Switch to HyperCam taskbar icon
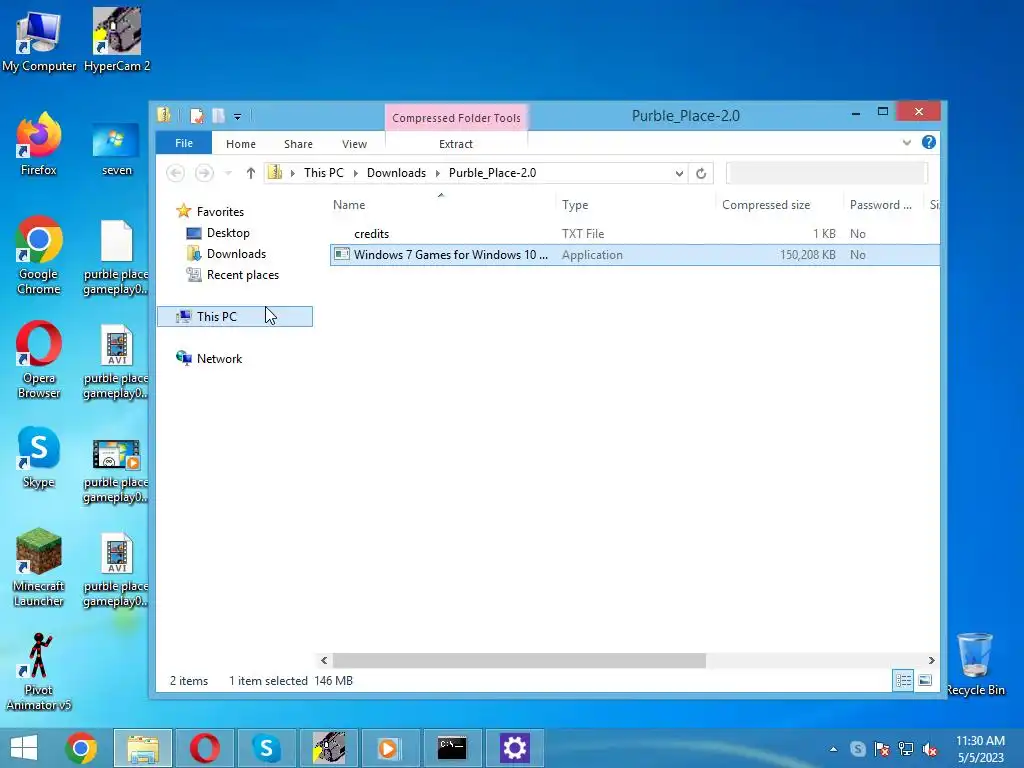The height and width of the screenshot is (768, 1024). click(x=328, y=748)
